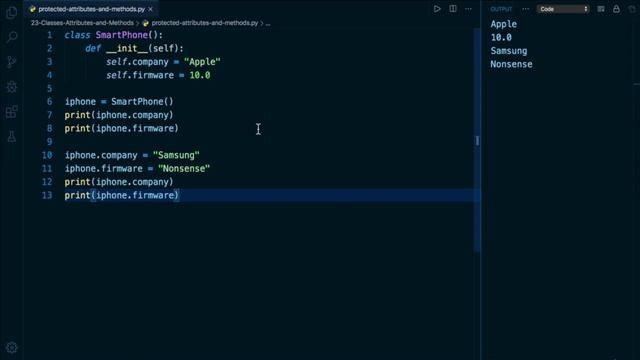Click the "Samsung" string on line 10
640x360 pixels.
click(176, 155)
